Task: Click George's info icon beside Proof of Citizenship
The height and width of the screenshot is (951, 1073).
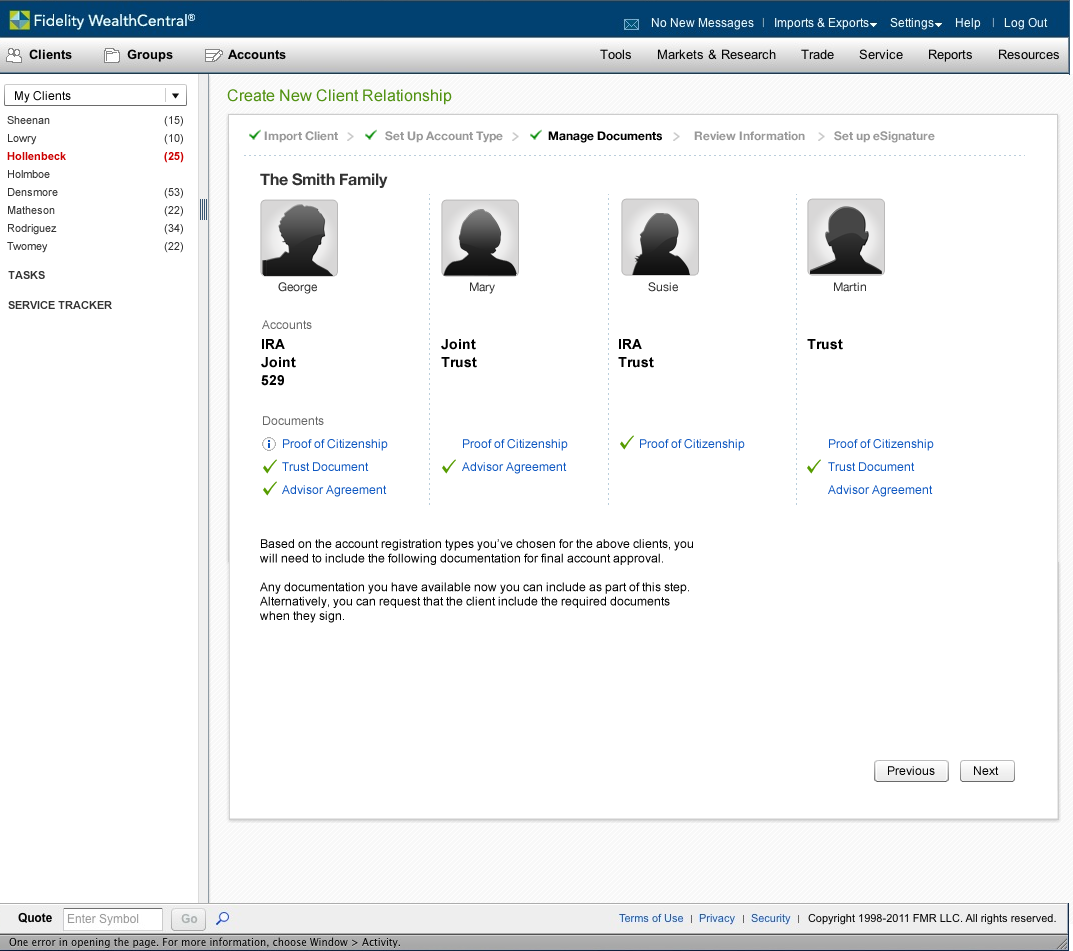Action: tap(268, 444)
